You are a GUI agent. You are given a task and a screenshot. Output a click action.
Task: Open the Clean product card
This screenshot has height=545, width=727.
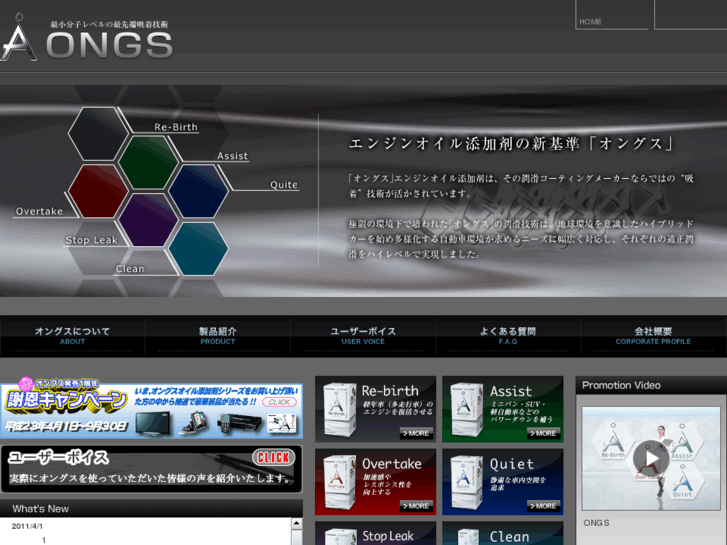click(503, 533)
